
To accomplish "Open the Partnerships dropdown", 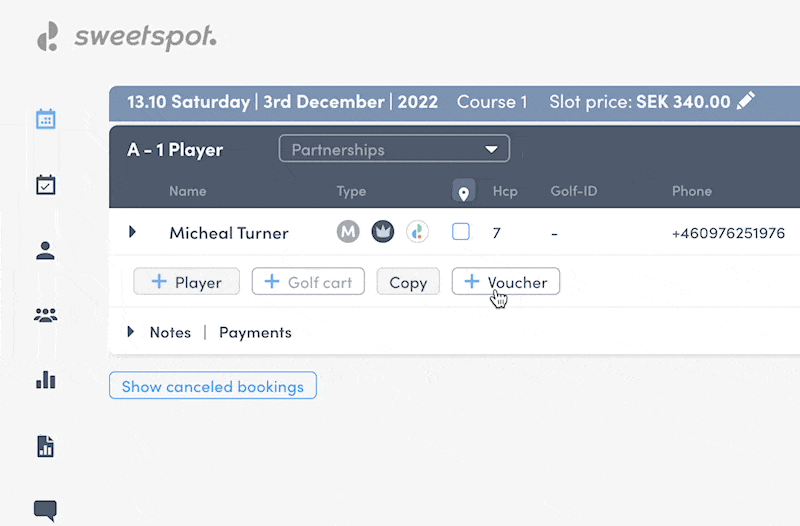I will [394, 149].
